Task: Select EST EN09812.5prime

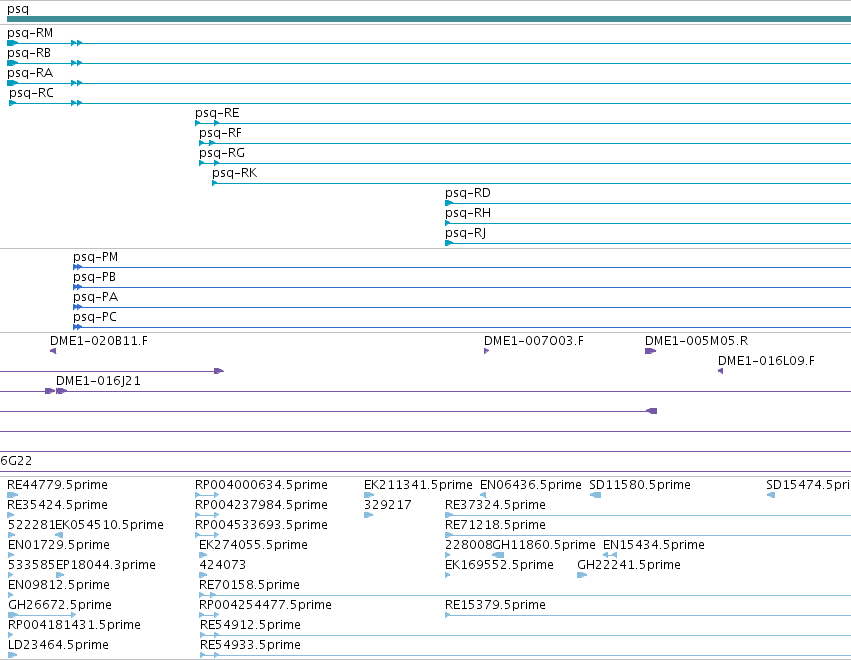Action: coord(59,586)
